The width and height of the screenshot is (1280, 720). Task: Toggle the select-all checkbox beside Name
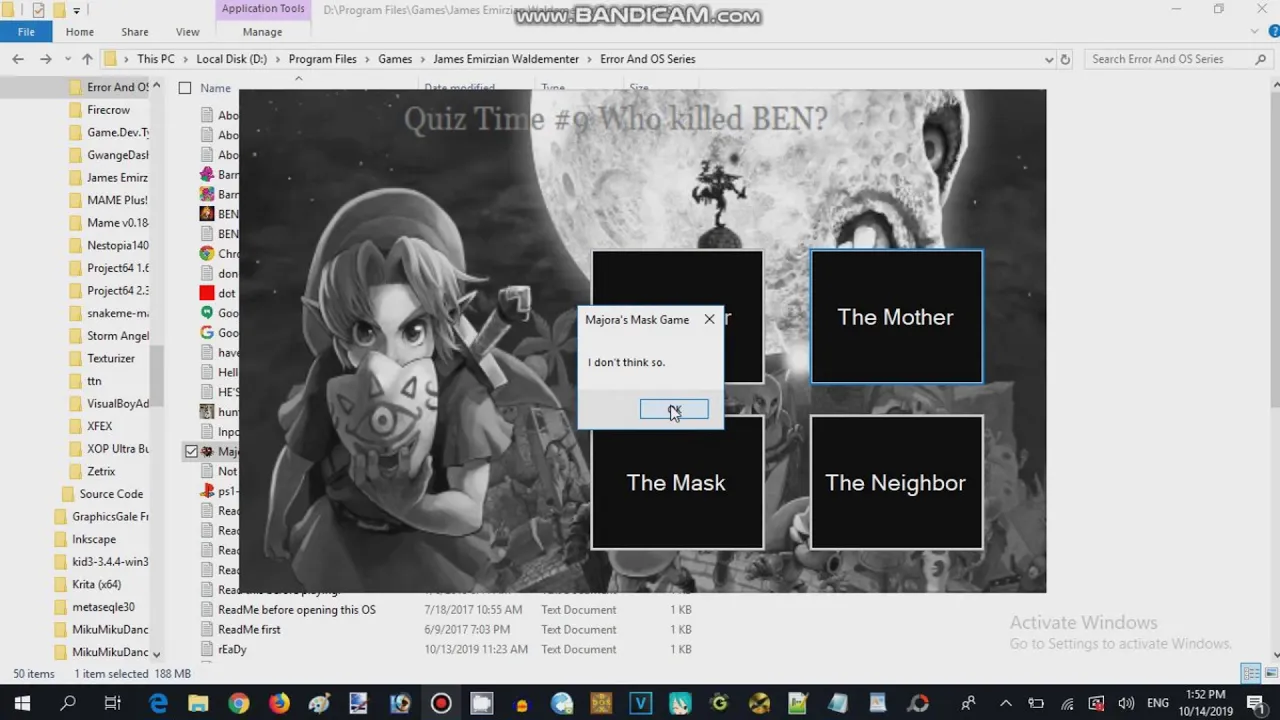point(185,88)
